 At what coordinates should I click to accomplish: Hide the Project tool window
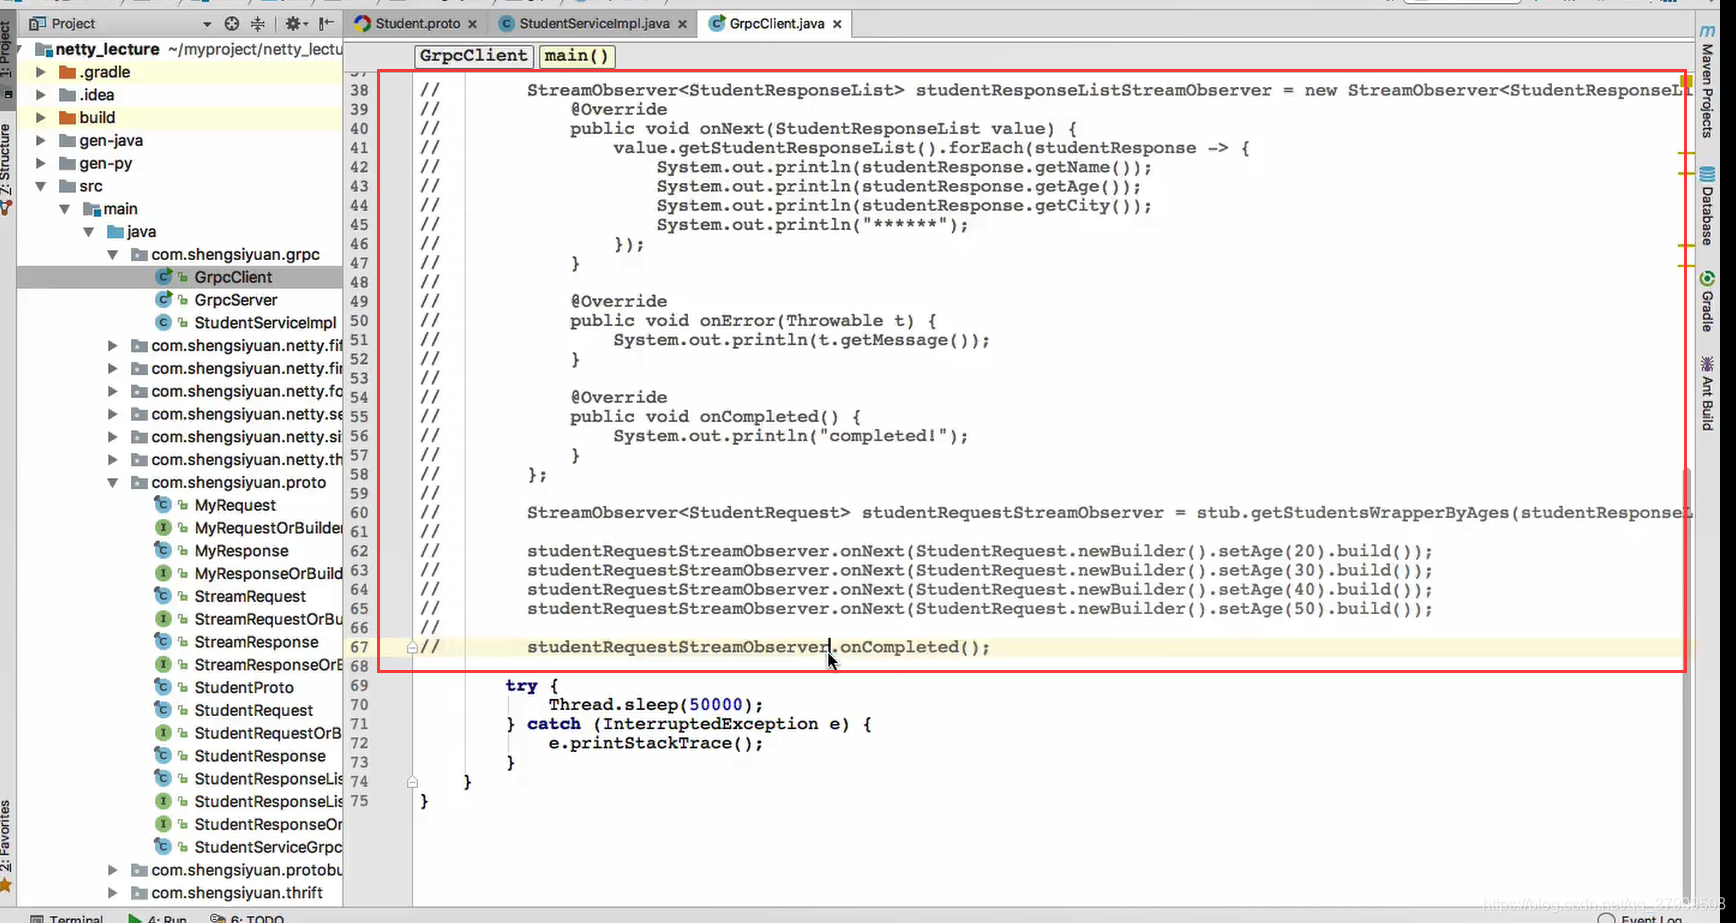click(x=327, y=23)
